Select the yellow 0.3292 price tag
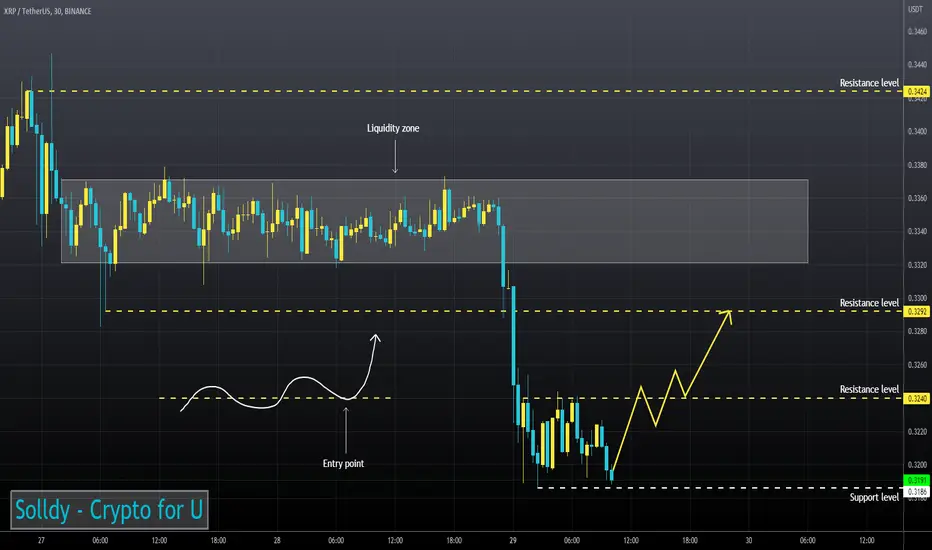Screen dimensions: 932x550 coord(917,312)
